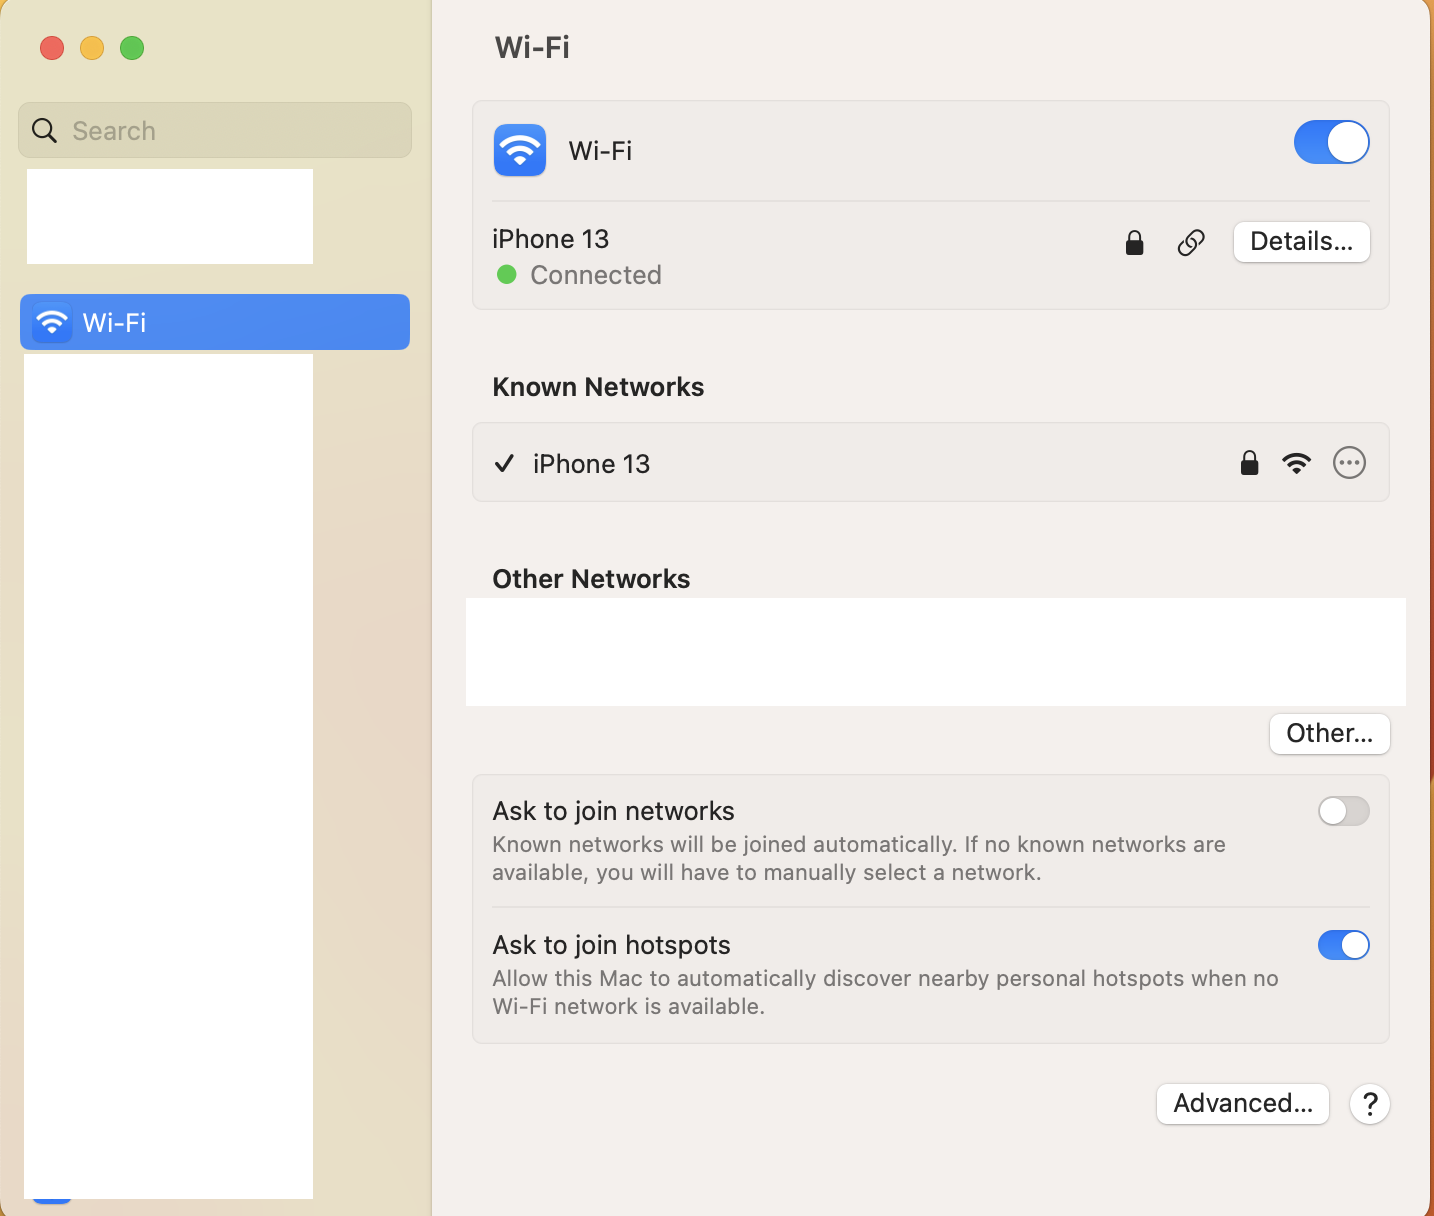Click in the Search field
This screenshot has height=1216, width=1434.
tap(215, 130)
